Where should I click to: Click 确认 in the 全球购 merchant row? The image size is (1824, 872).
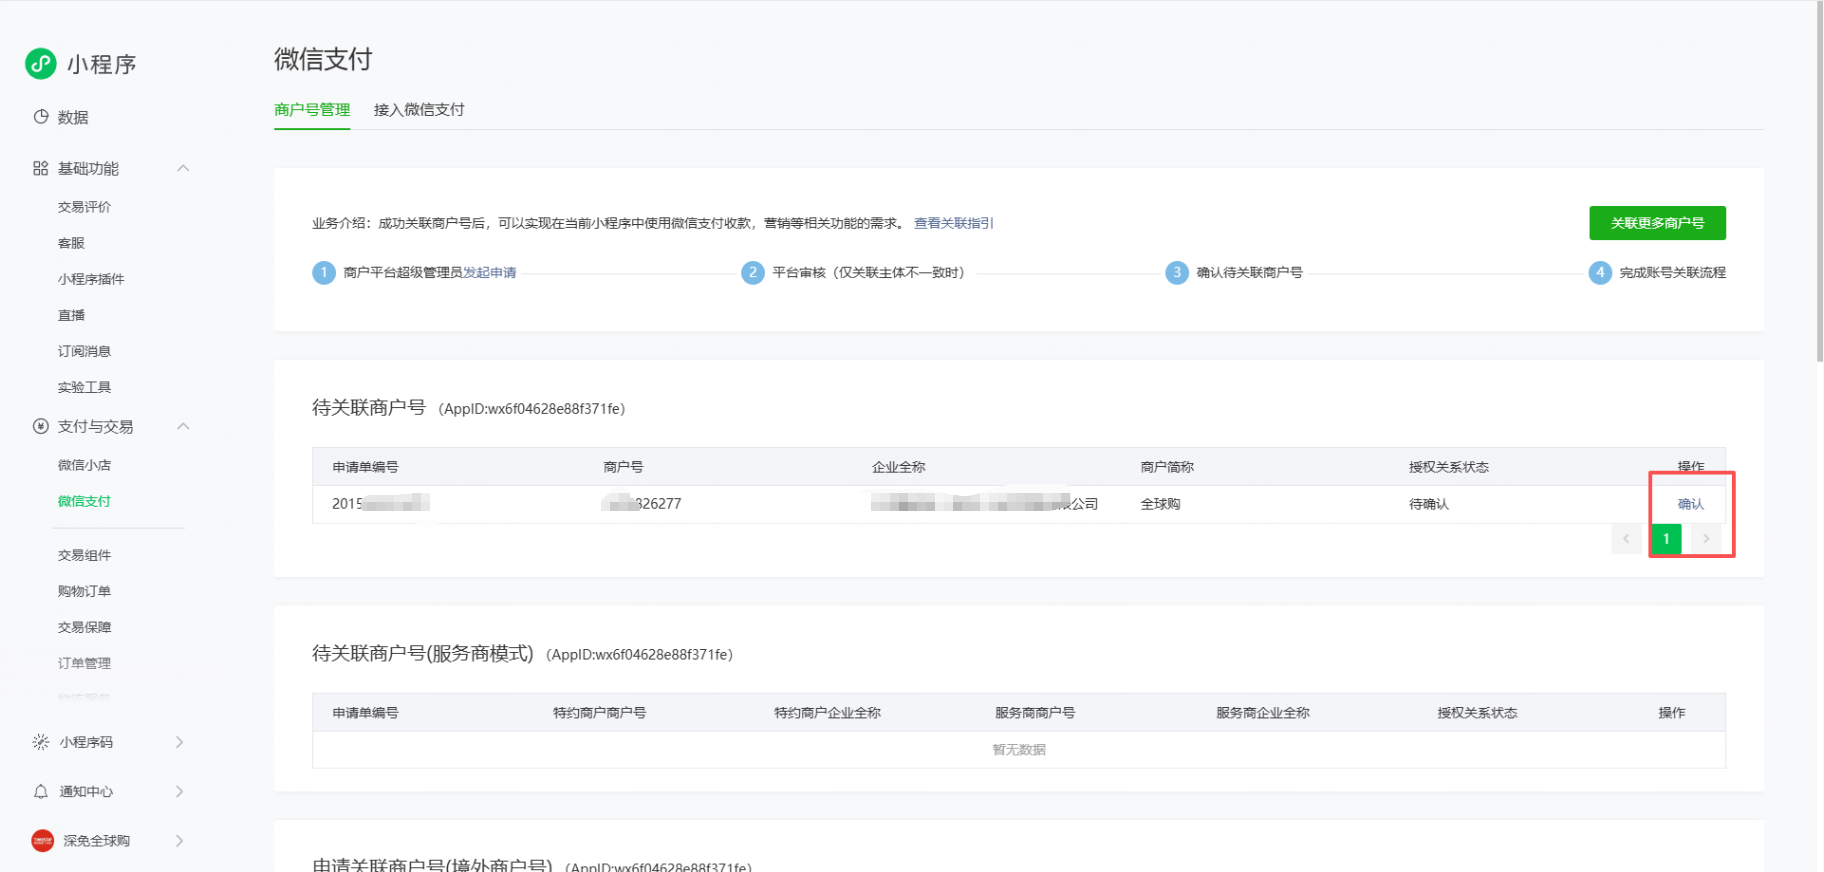click(x=1691, y=504)
